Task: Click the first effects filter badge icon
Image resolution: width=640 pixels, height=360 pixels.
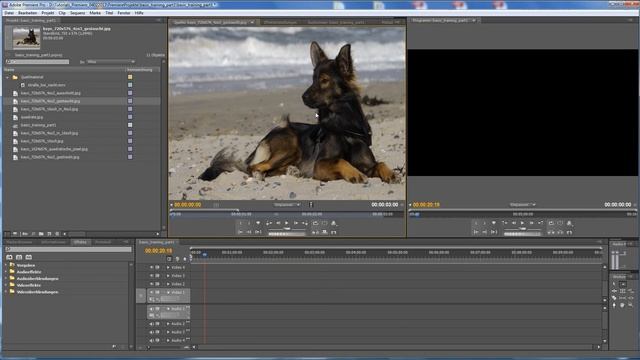Action: 9,257
